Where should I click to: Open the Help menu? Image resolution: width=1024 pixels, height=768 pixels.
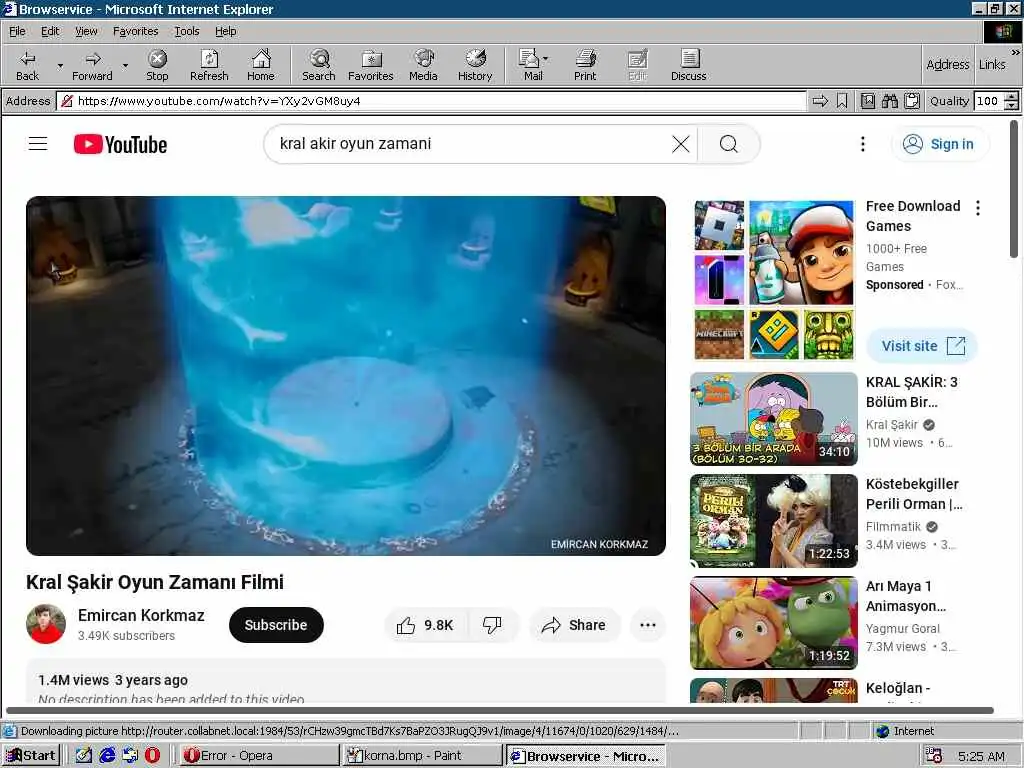coord(225,31)
